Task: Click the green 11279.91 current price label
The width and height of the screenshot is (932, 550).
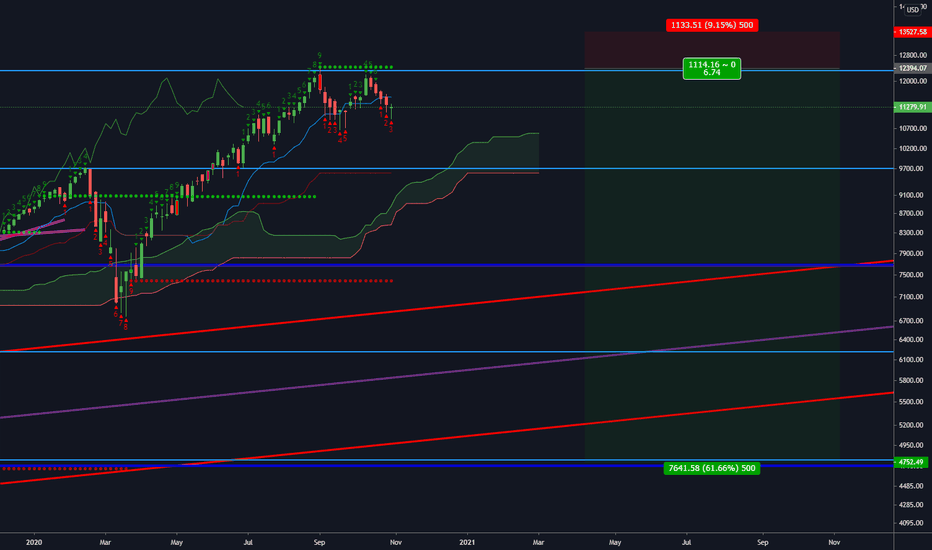Action: [x=912, y=107]
